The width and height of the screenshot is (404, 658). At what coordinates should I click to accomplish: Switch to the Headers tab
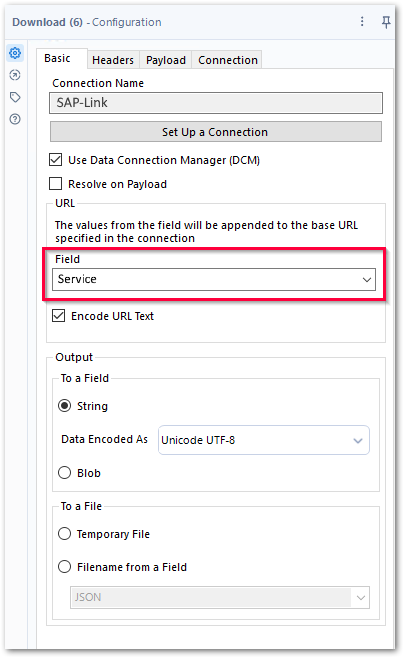[x=113, y=60]
